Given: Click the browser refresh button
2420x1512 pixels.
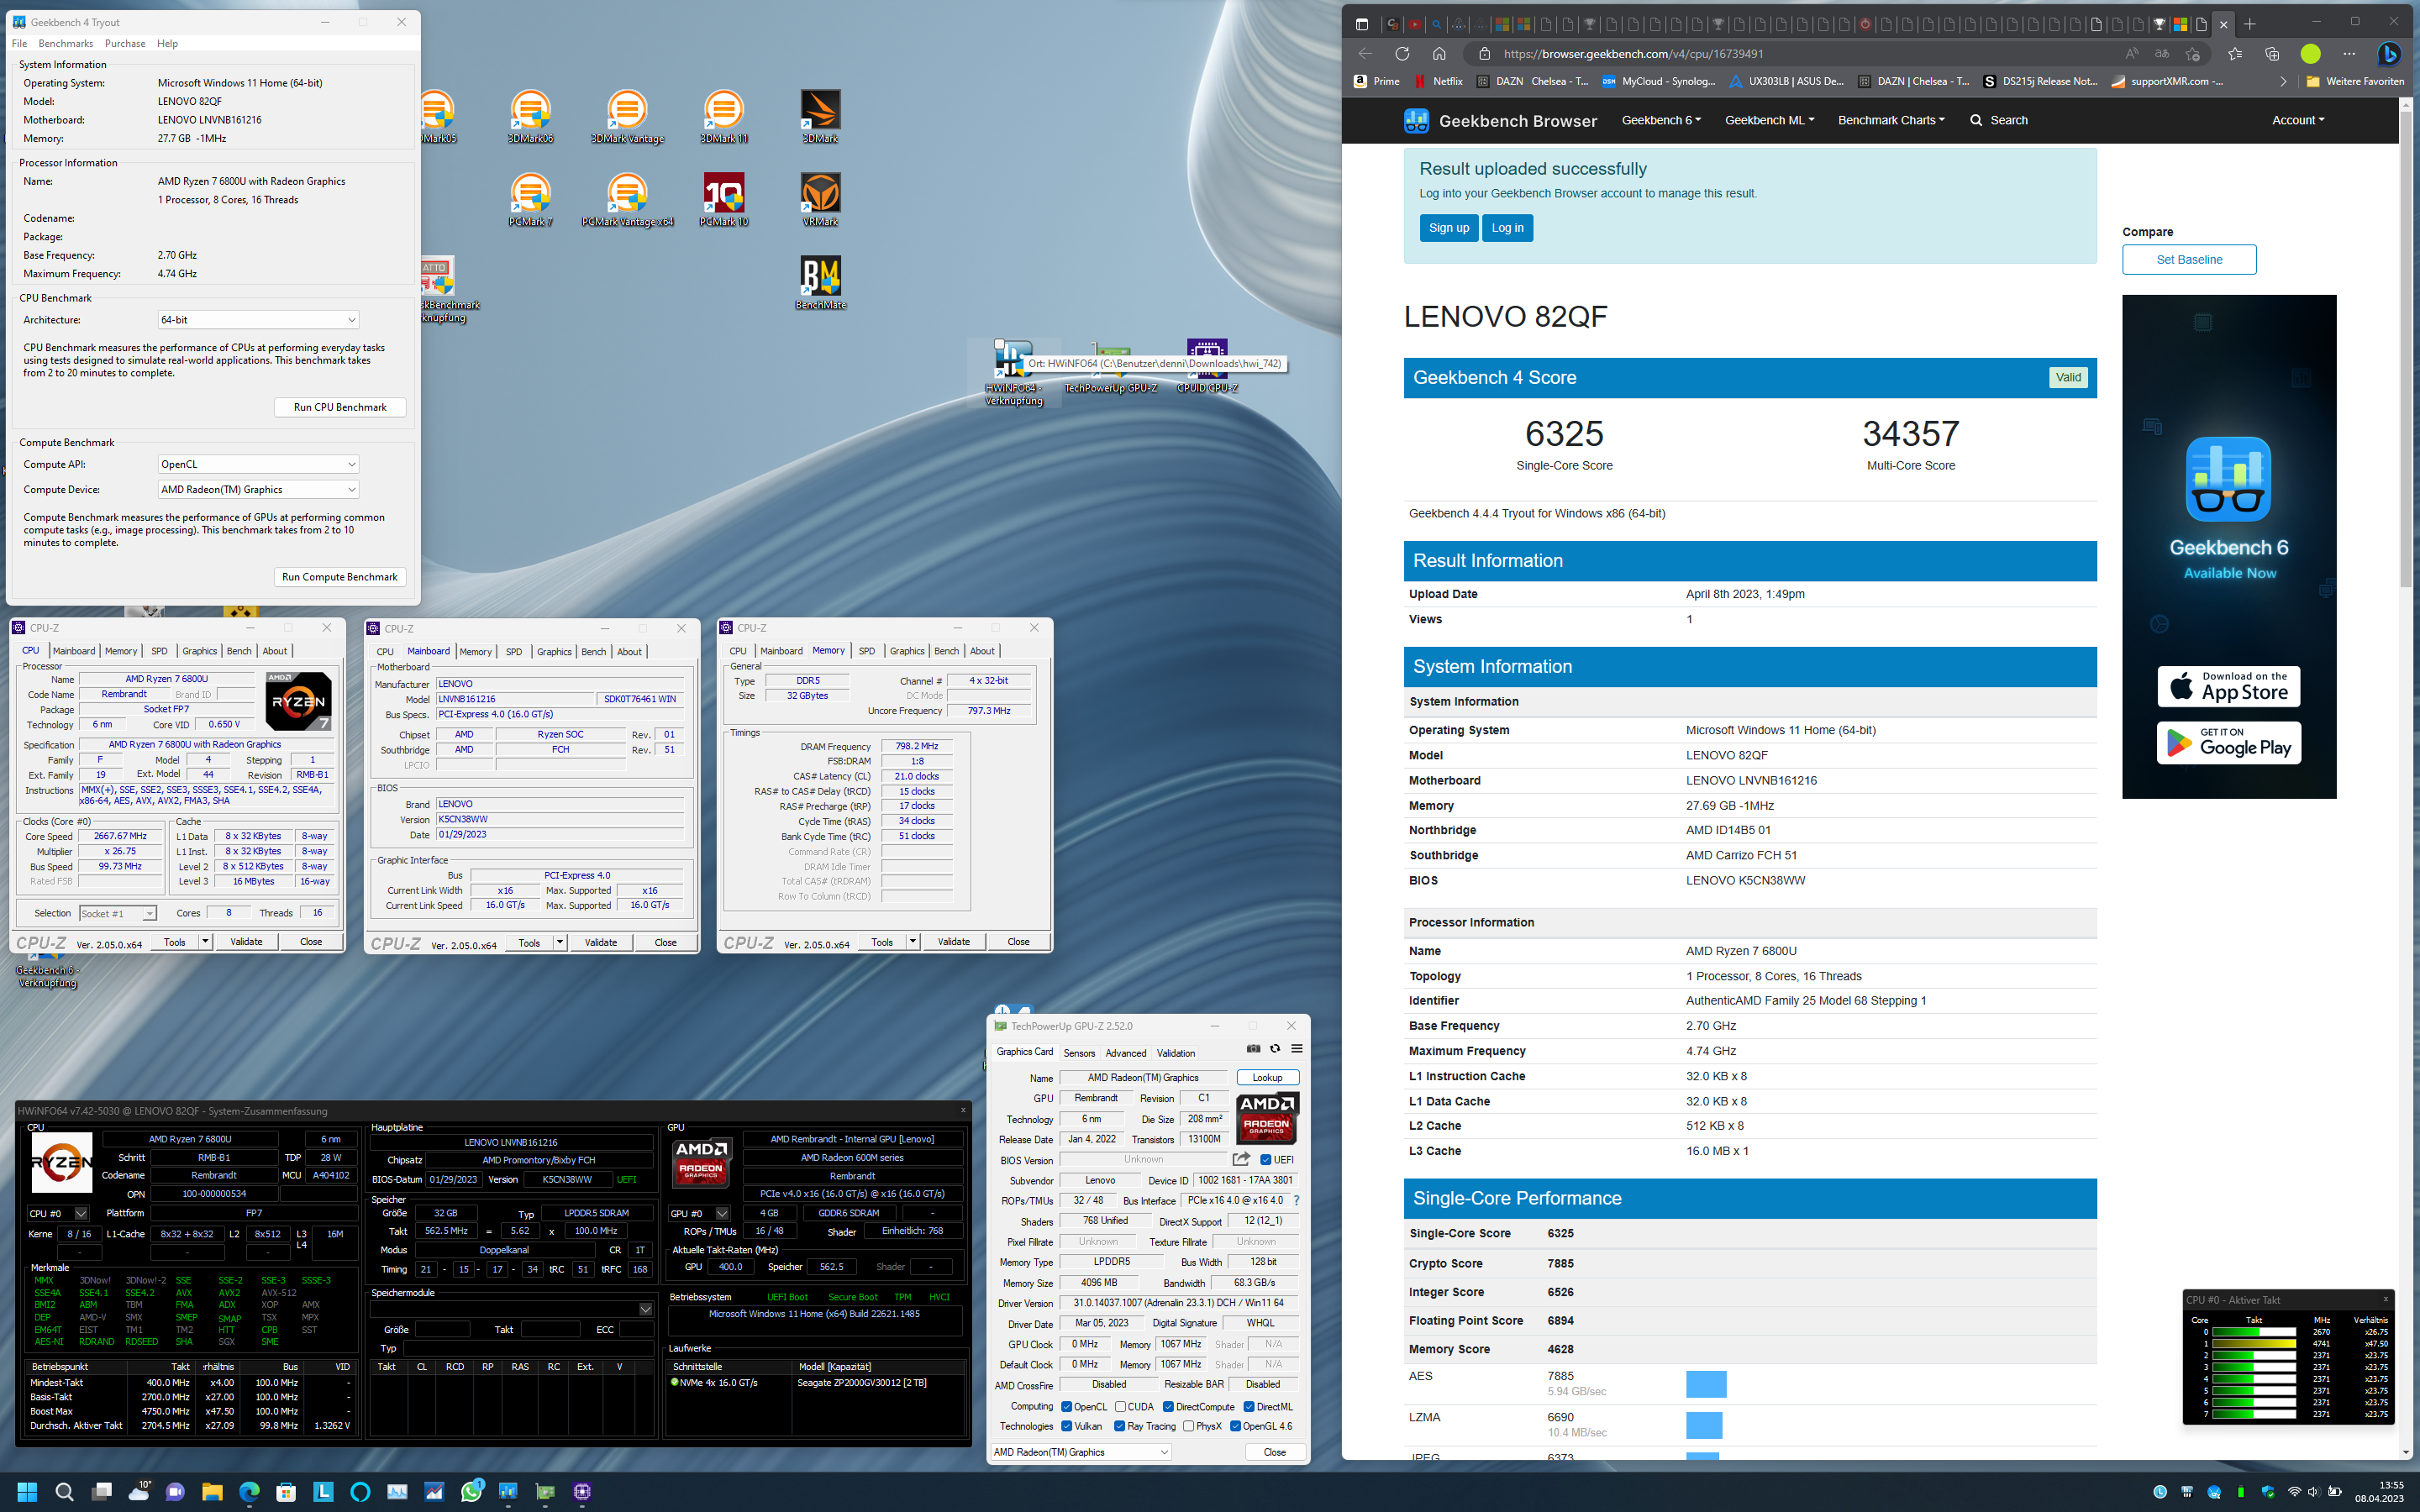Looking at the screenshot, I should pos(1402,54).
